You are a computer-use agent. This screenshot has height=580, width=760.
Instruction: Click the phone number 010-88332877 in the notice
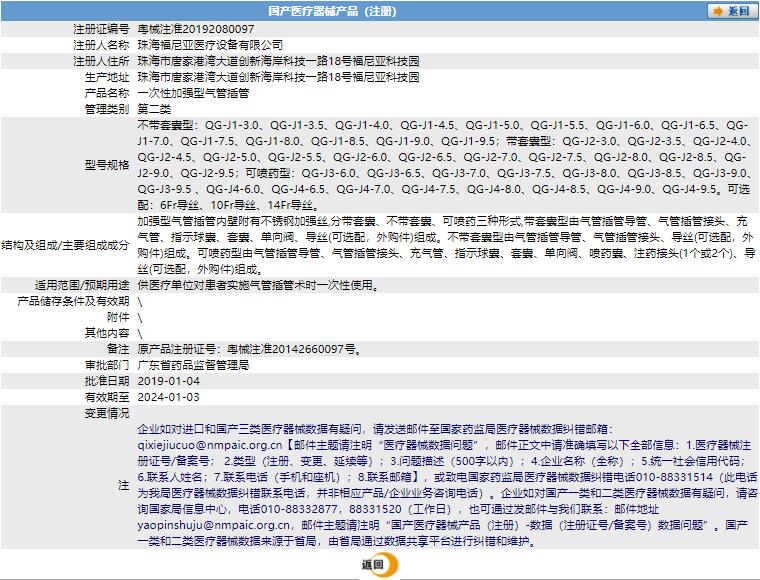point(299,509)
